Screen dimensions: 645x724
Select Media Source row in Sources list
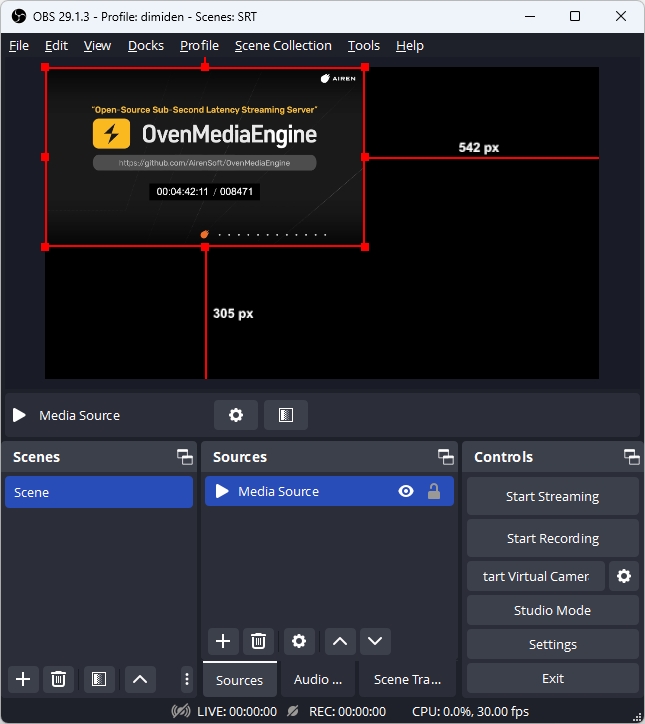(329, 491)
